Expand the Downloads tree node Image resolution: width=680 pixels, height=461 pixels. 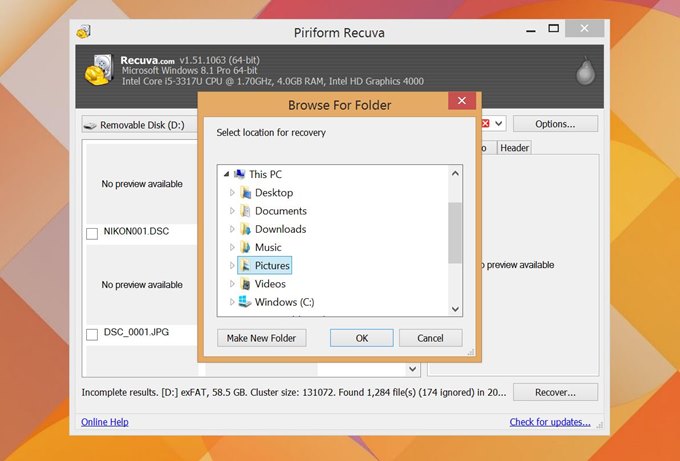[x=232, y=229]
